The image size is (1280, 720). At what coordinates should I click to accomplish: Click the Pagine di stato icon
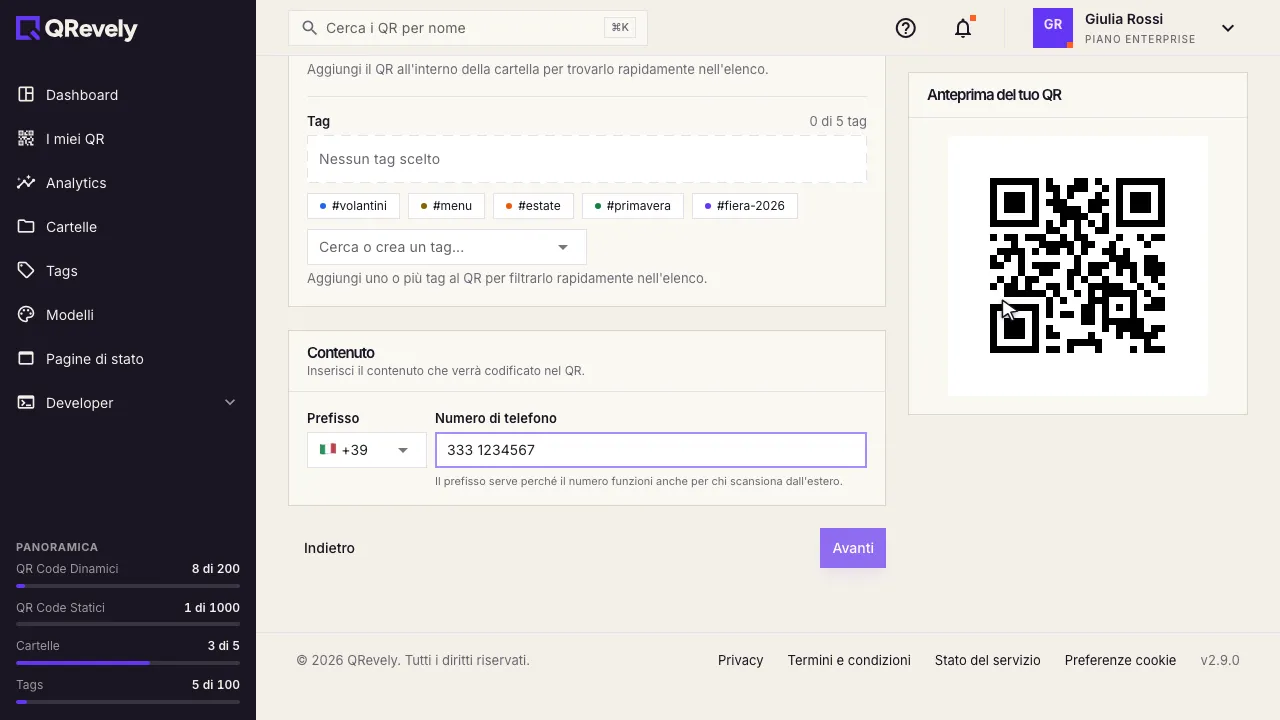(x=26, y=358)
